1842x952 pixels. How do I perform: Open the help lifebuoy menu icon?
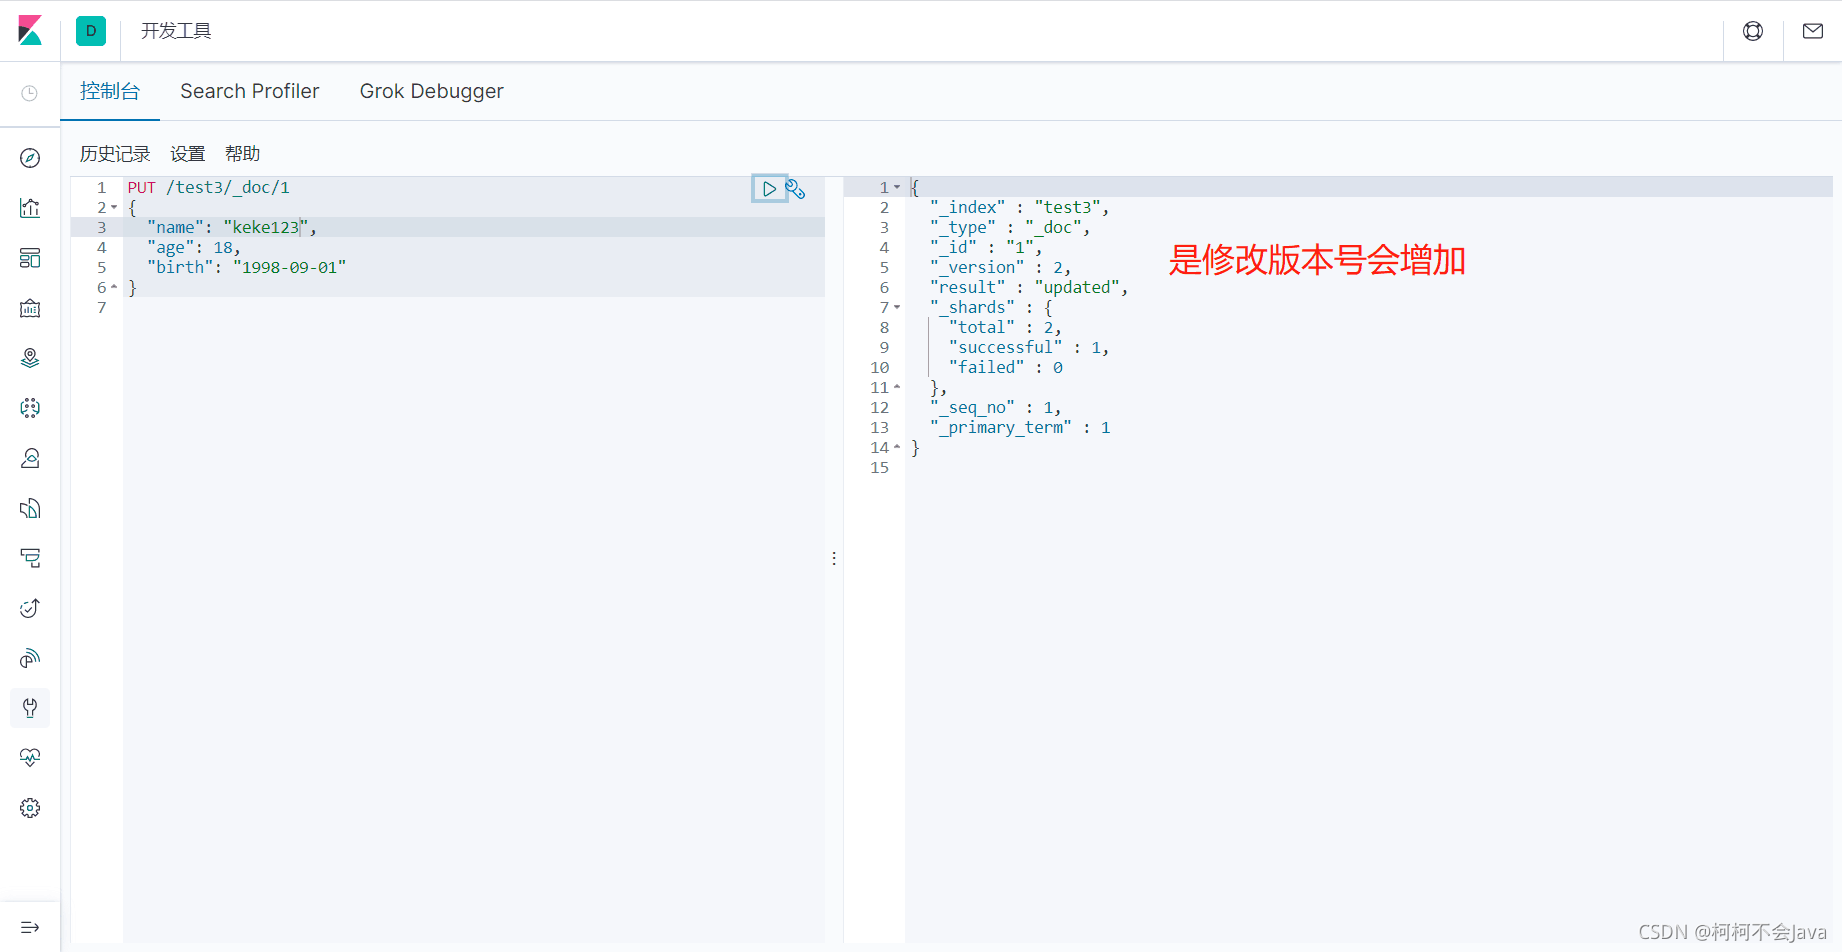[1753, 31]
